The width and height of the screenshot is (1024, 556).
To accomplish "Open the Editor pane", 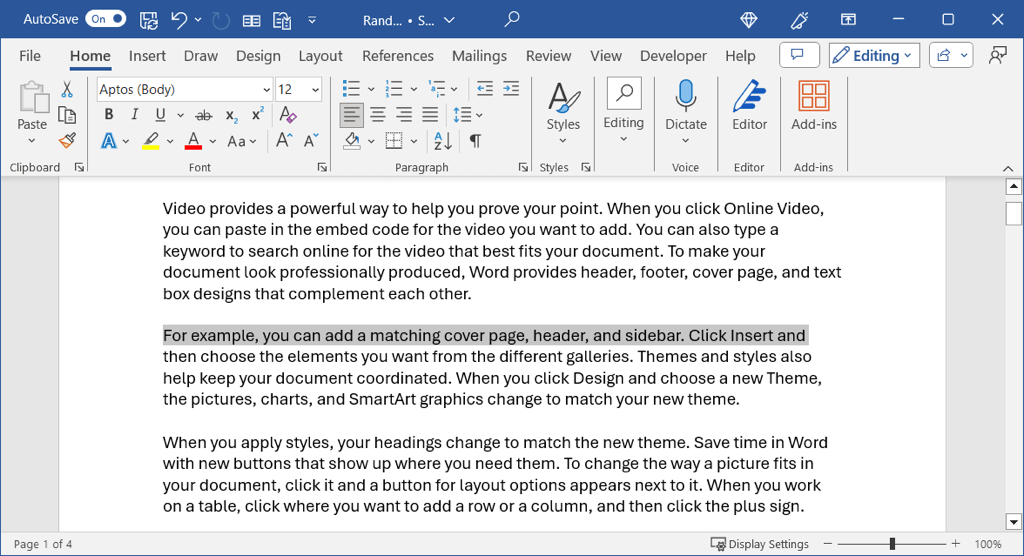I will click(749, 106).
